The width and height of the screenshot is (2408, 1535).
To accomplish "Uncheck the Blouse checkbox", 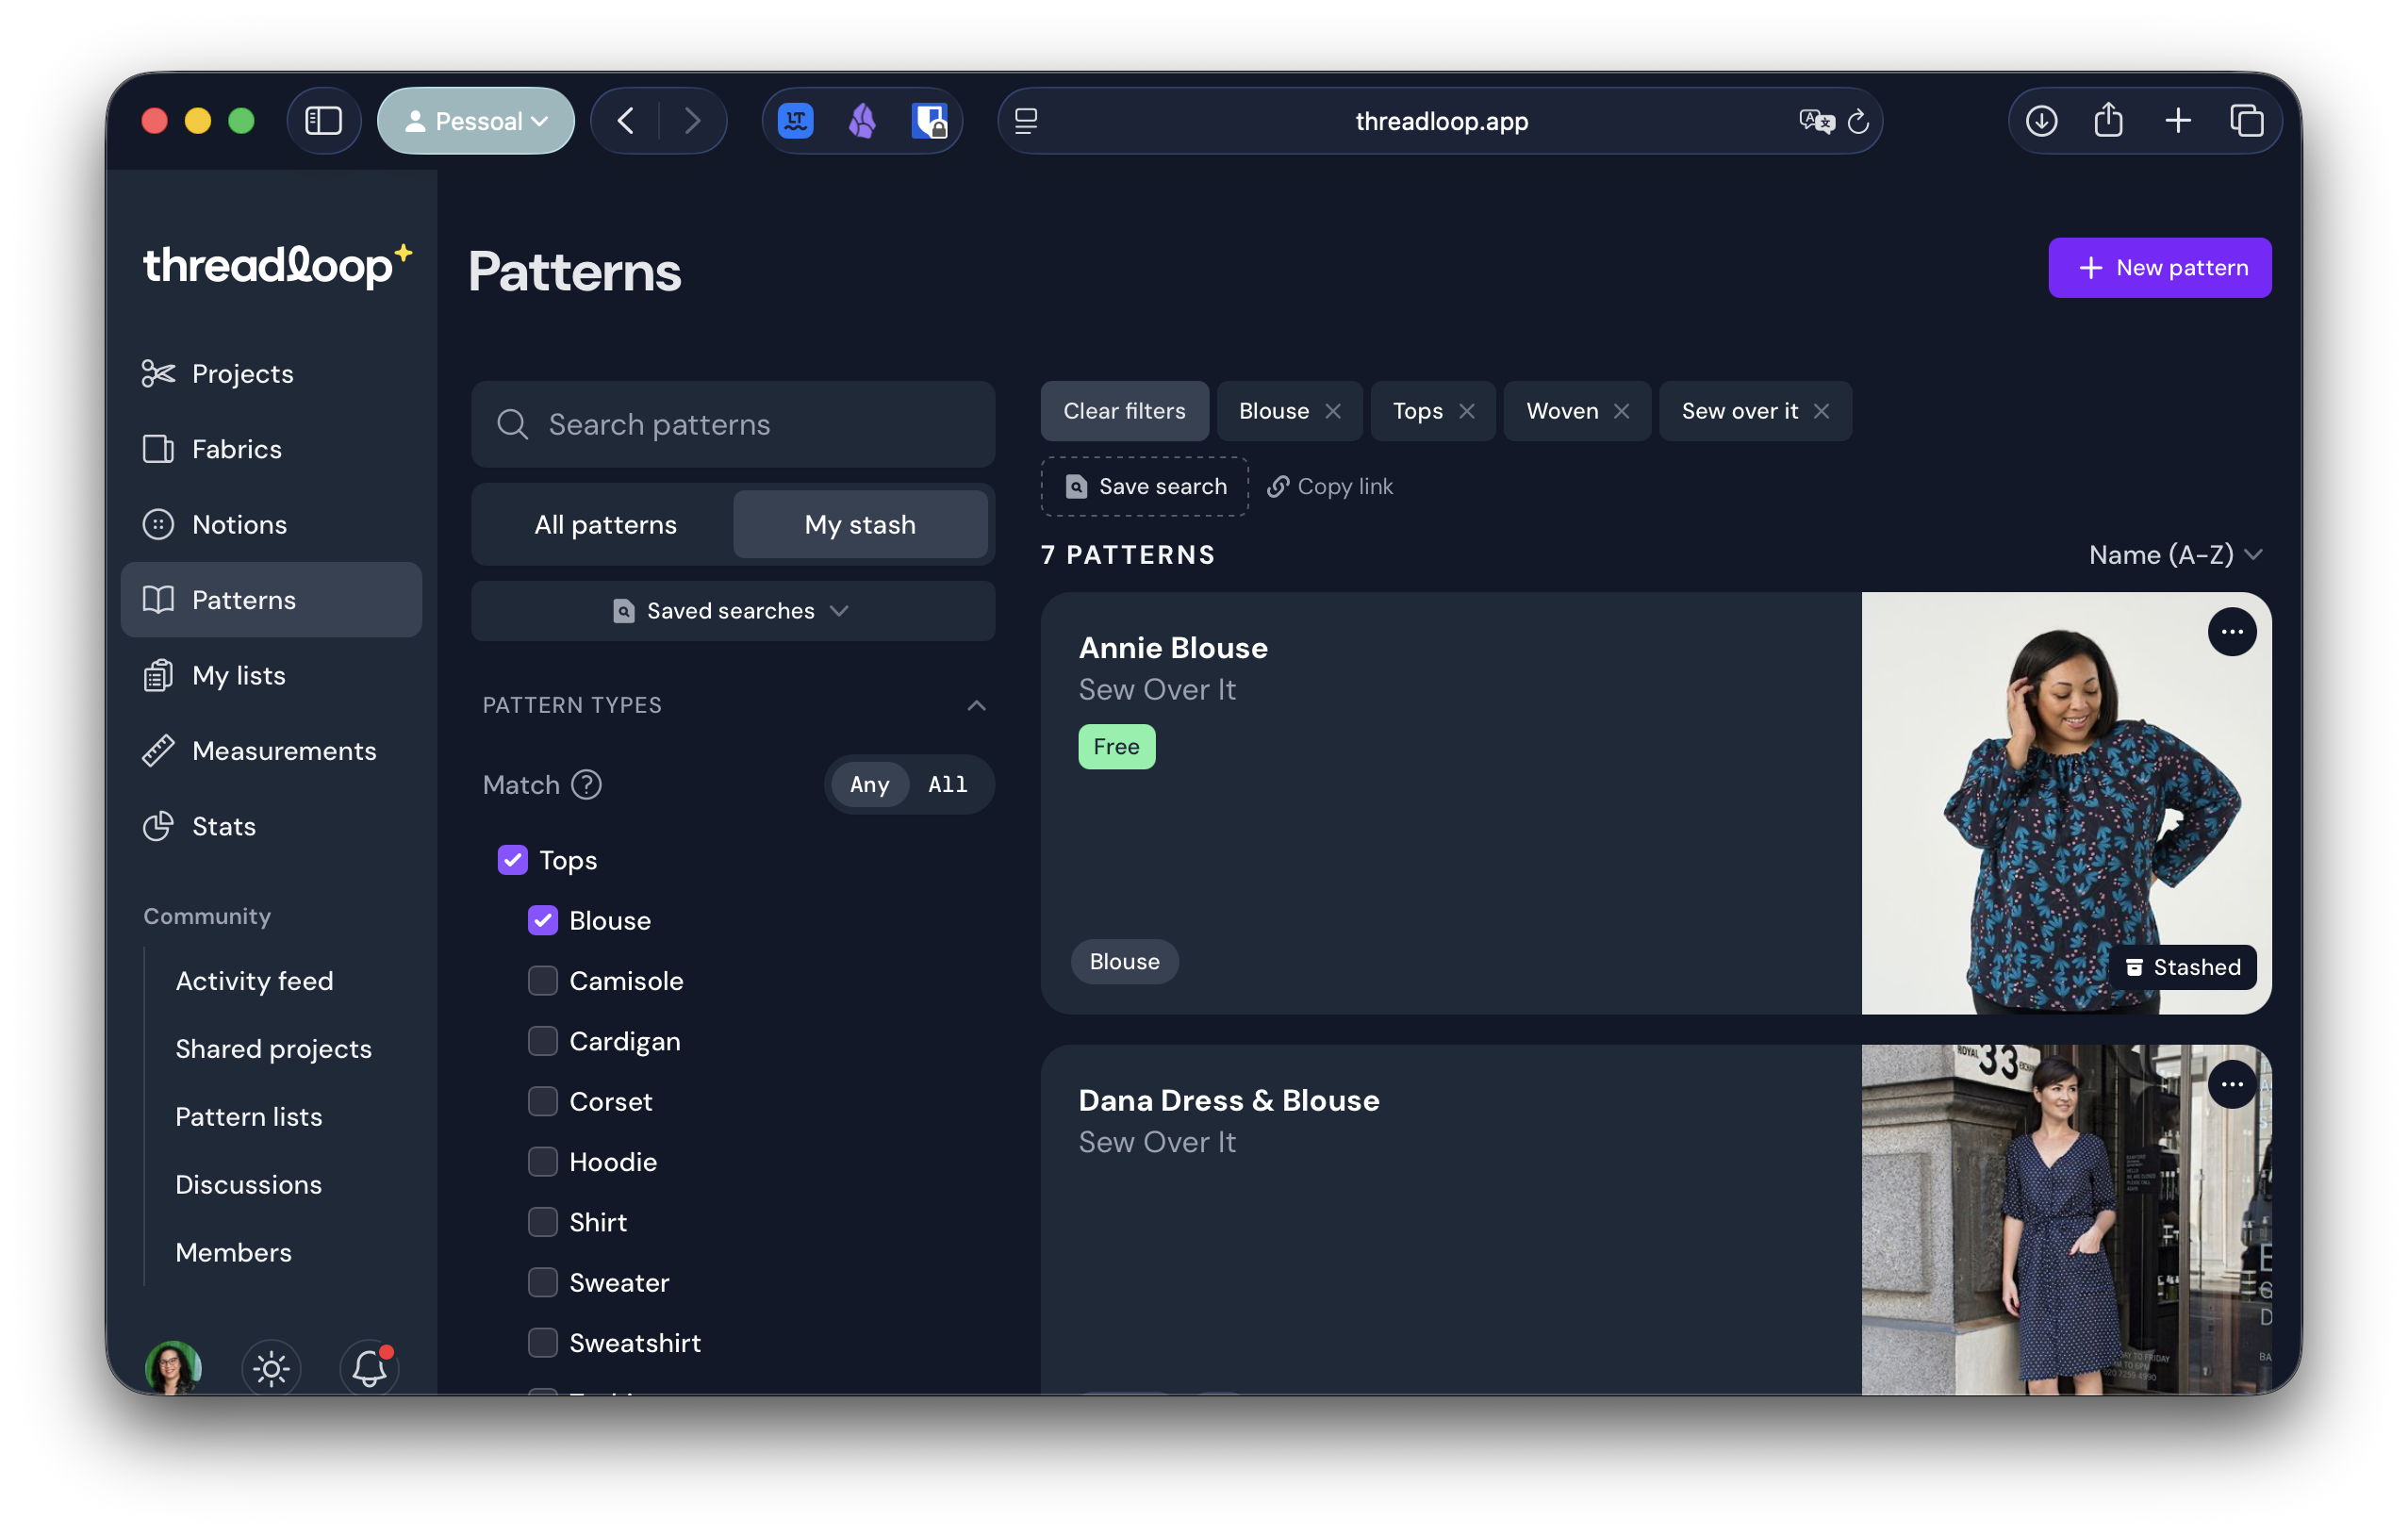I will coord(543,920).
